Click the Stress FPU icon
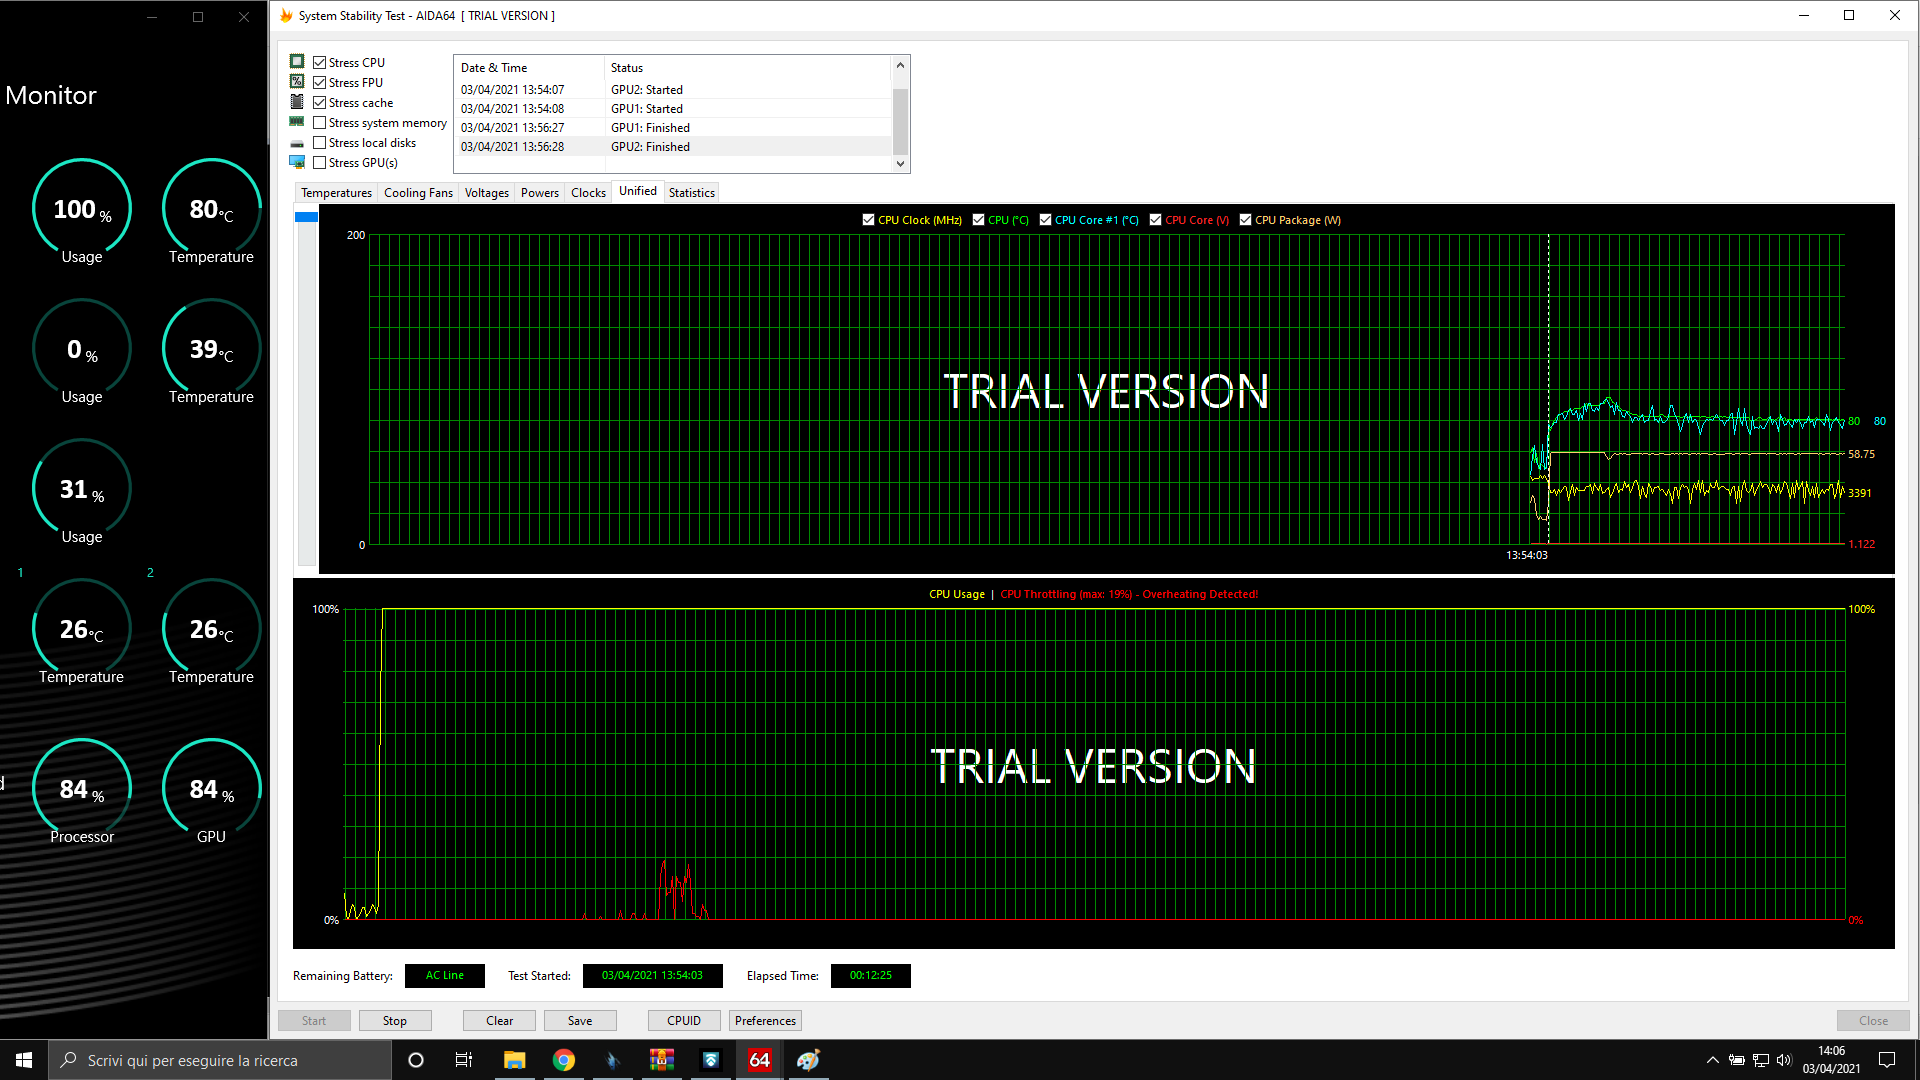 (297, 82)
